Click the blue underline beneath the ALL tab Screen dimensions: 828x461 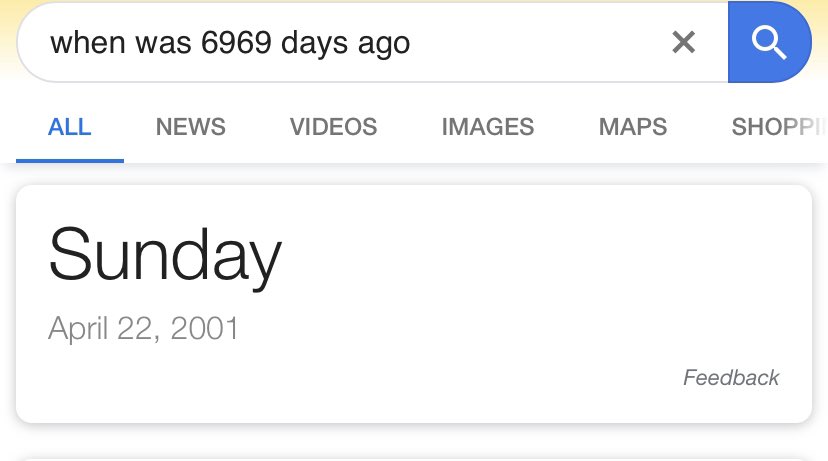point(69,159)
